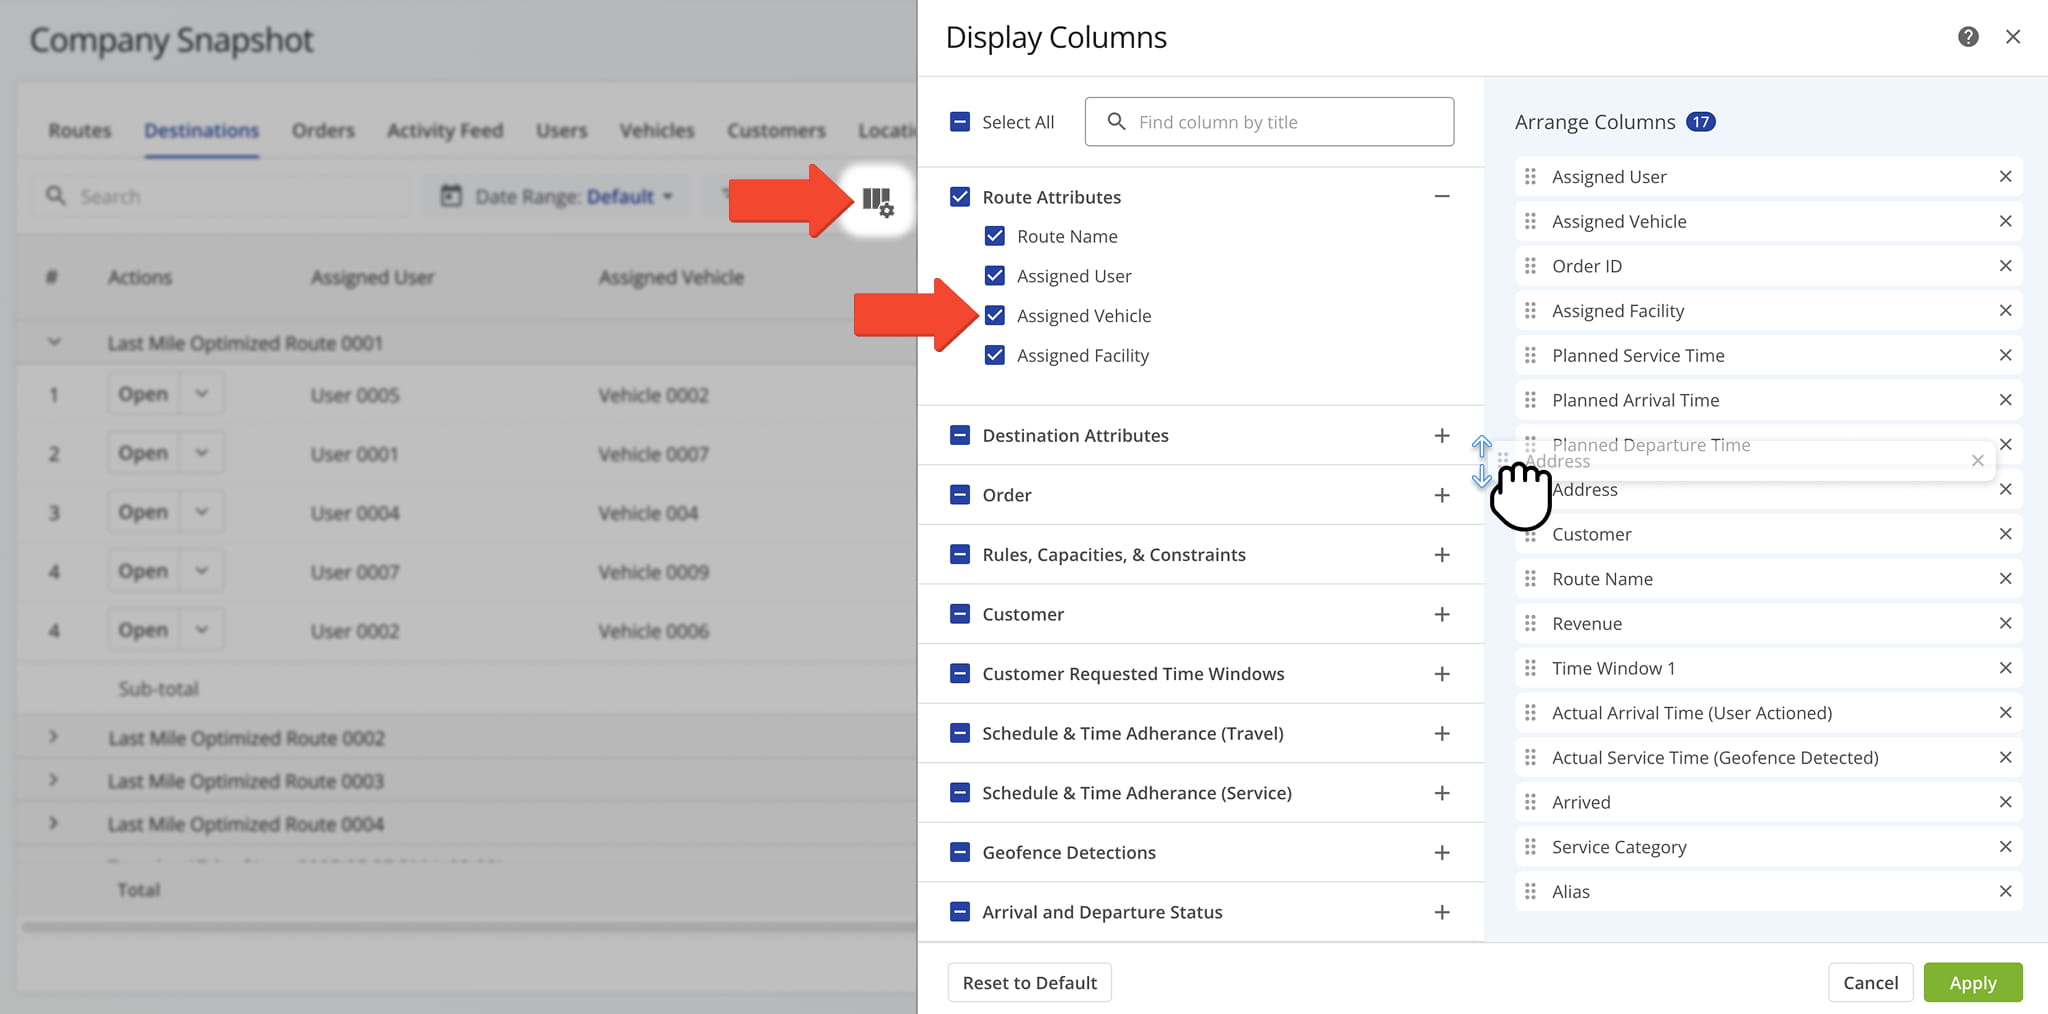Focus the Find column by title field
Screen dimensions: 2048x1014
click(1269, 122)
